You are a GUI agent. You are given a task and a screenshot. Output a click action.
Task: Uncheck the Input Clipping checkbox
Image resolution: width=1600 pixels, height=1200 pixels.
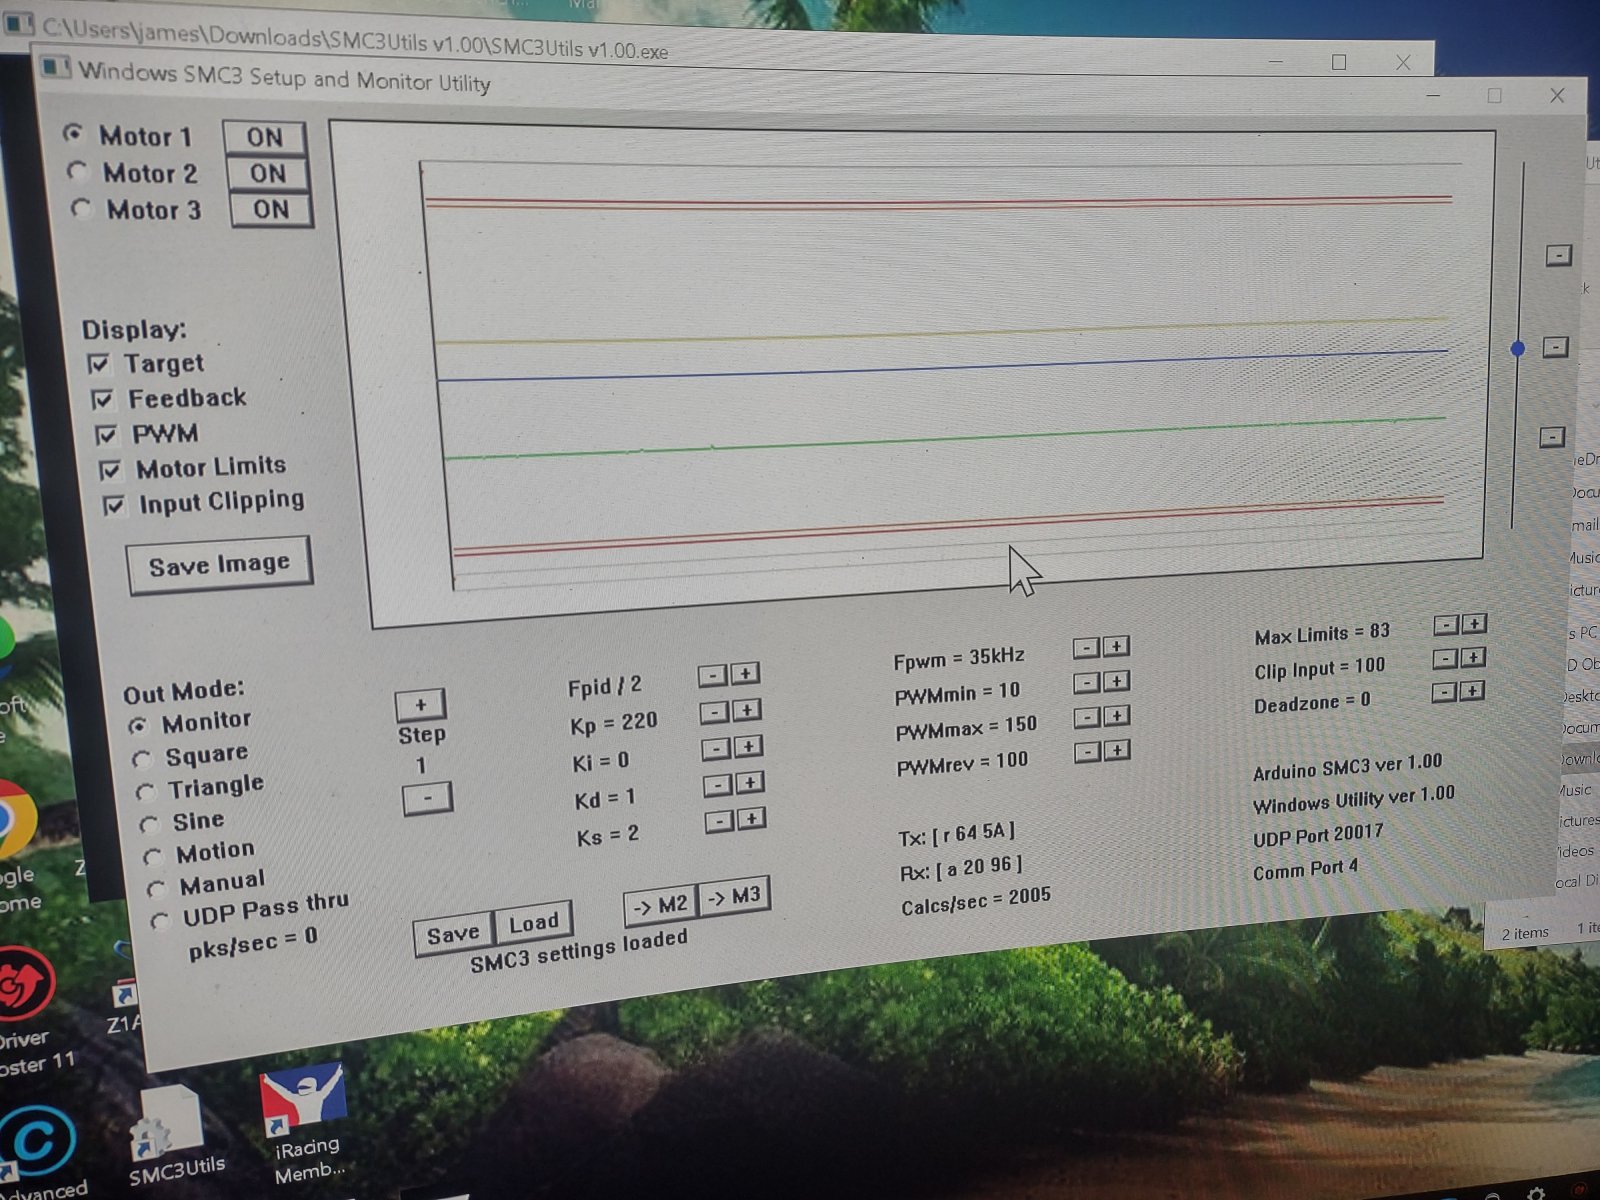pos(114,505)
